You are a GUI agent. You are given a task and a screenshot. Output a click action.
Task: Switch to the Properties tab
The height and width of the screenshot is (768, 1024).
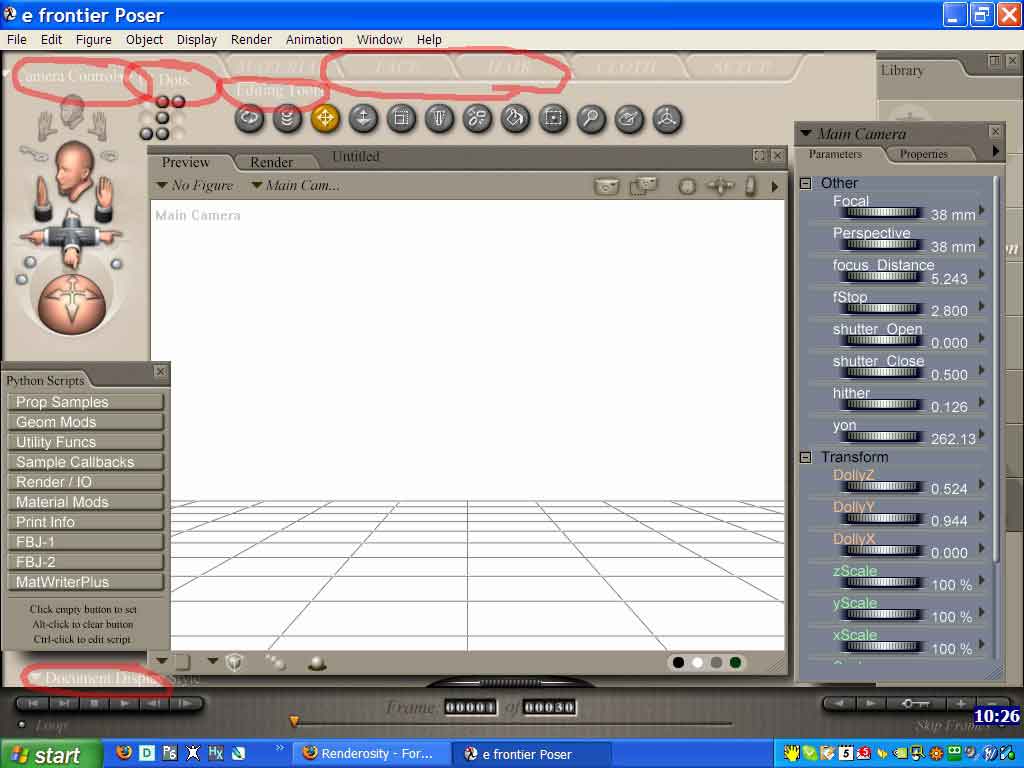[x=923, y=154]
